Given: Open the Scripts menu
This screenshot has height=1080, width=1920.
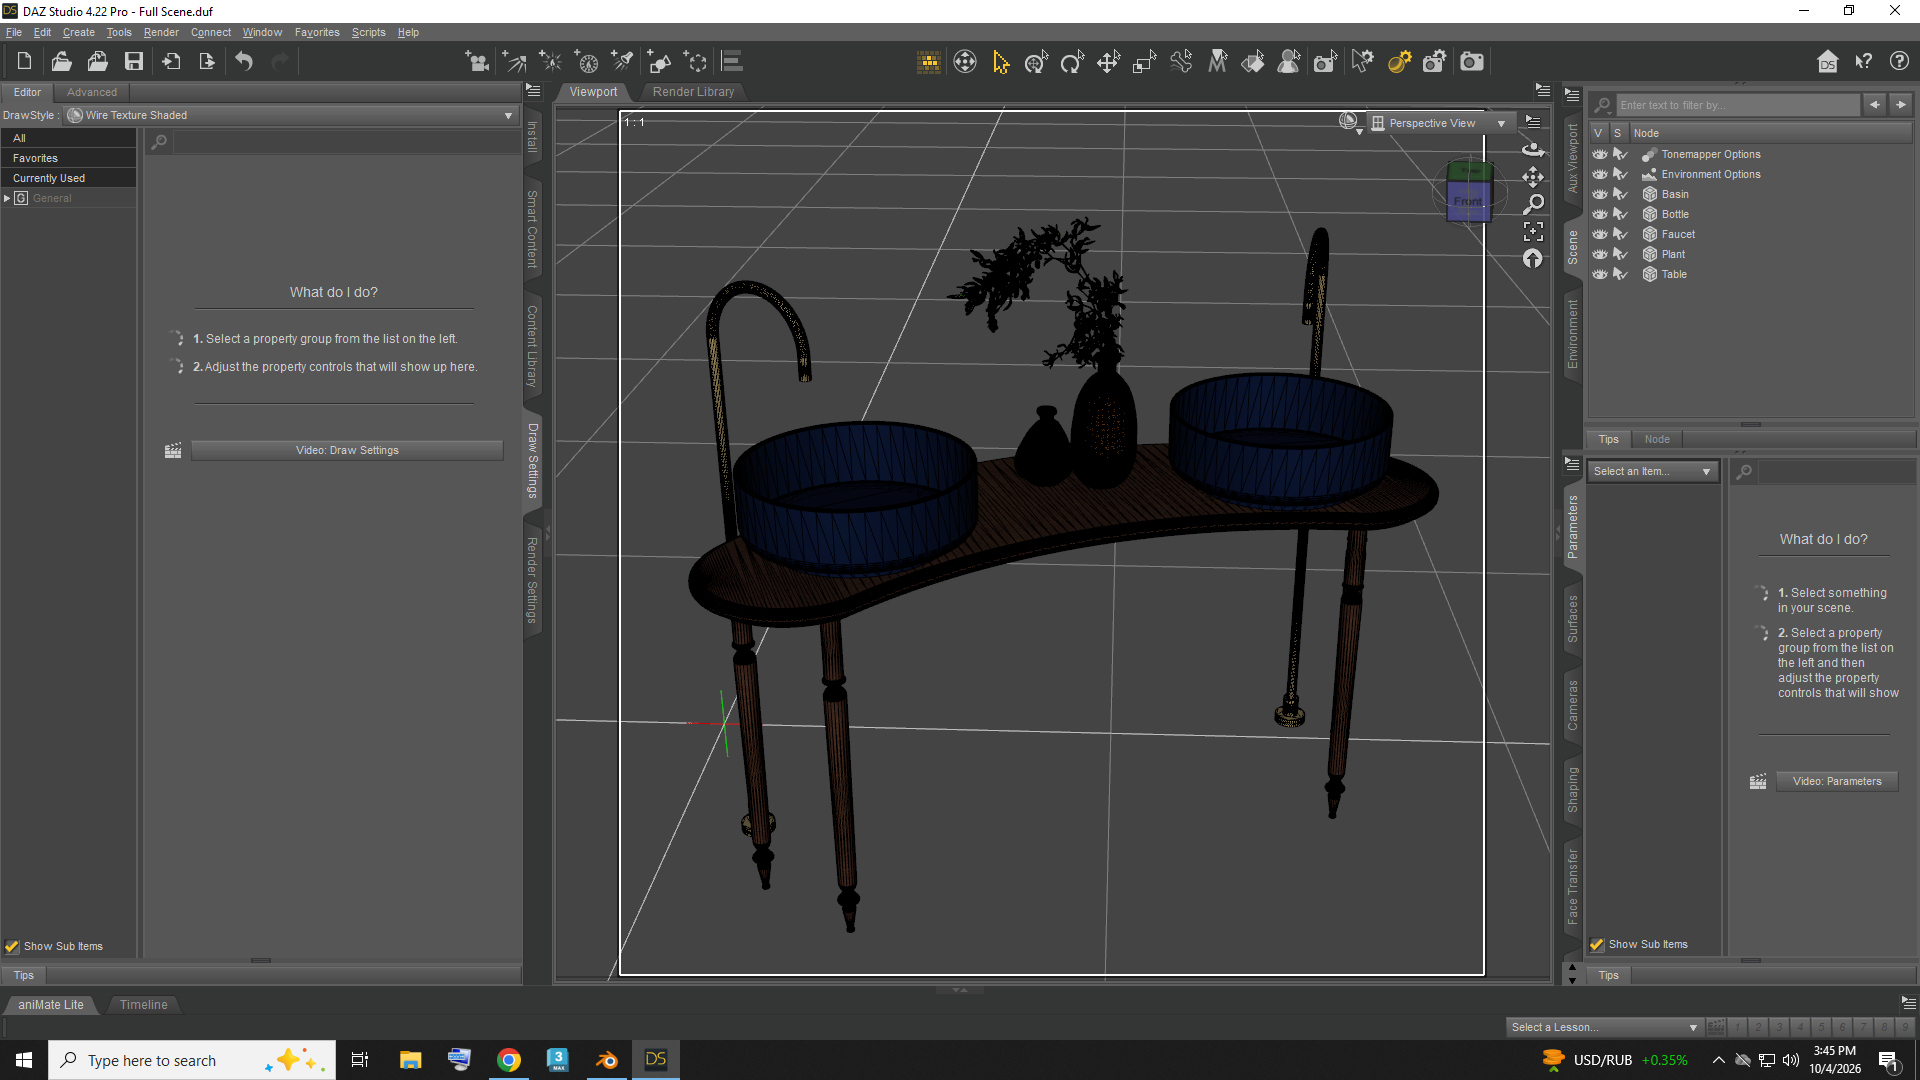Looking at the screenshot, I should click(x=368, y=32).
